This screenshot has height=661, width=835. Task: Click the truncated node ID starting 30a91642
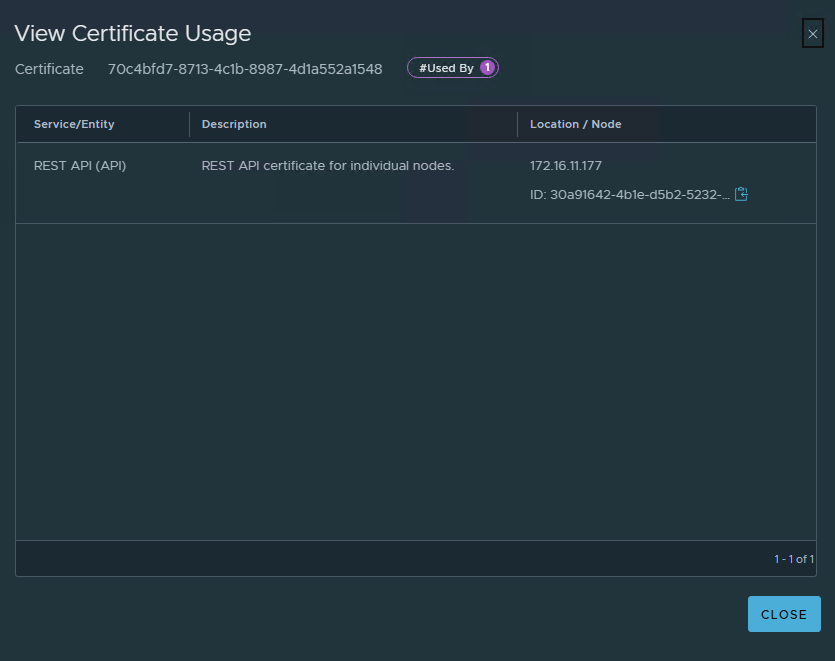click(629, 195)
